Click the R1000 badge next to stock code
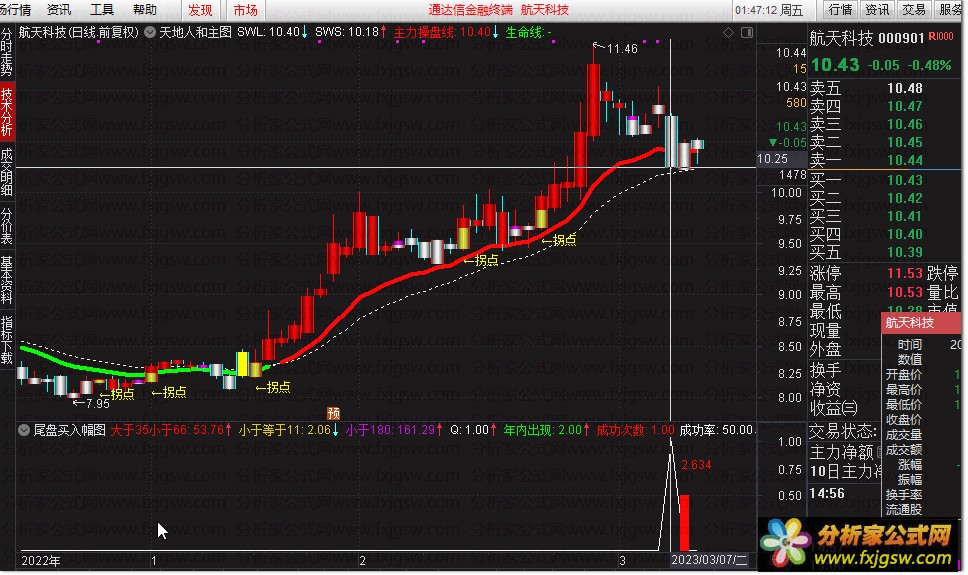Image resolution: width=968 pixels, height=575 pixels. click(x=940, y=37)
